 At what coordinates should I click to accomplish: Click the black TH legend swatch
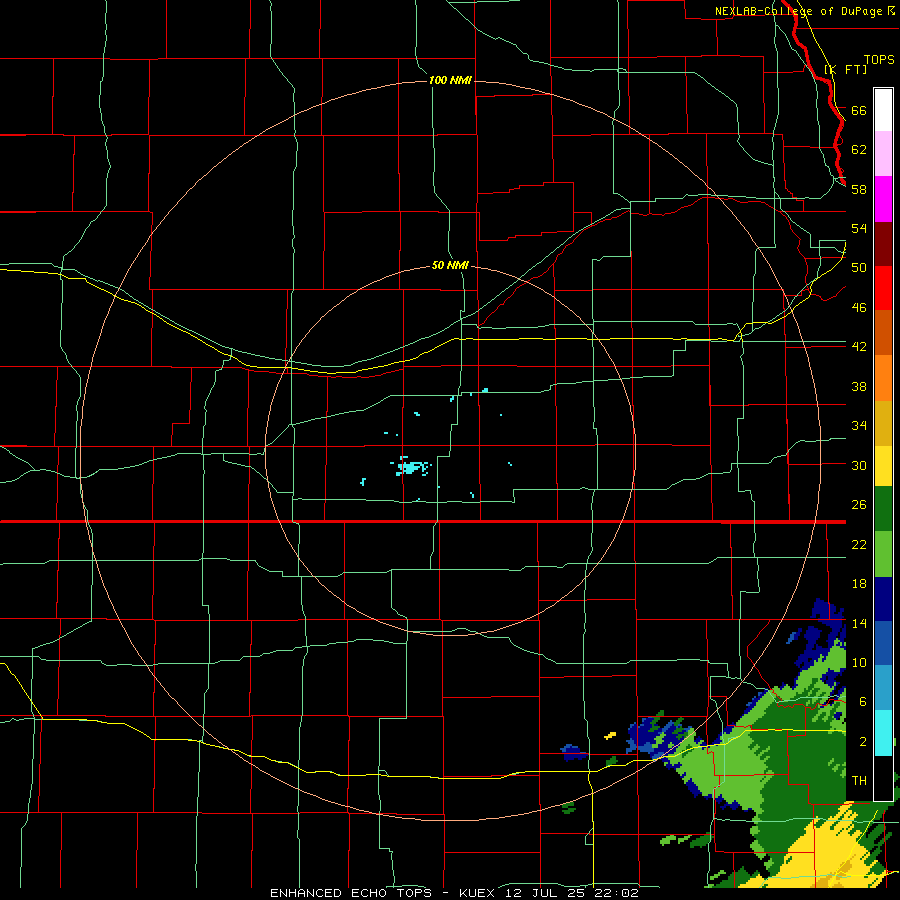[x=883, y=778]
